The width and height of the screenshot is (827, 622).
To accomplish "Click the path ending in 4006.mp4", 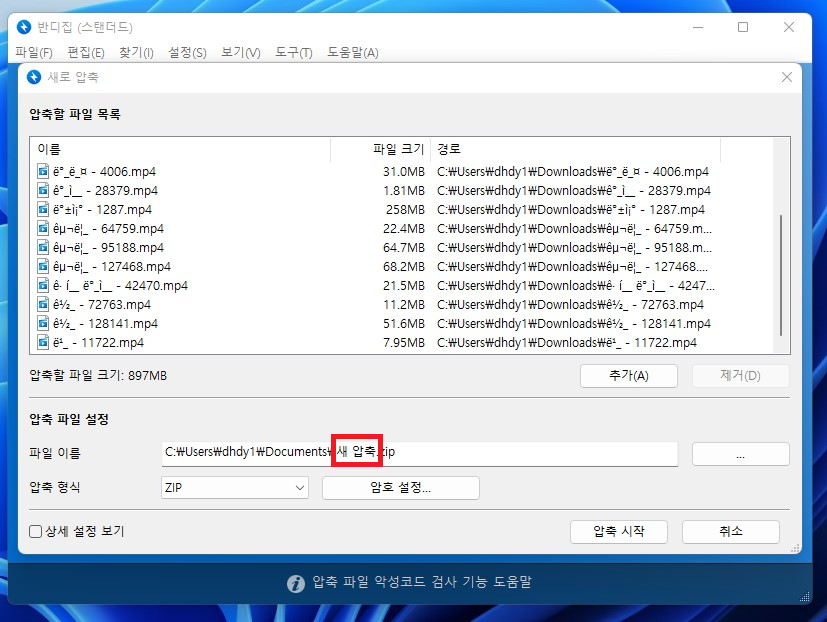I will pyautogui.click(x=573, y=171).
